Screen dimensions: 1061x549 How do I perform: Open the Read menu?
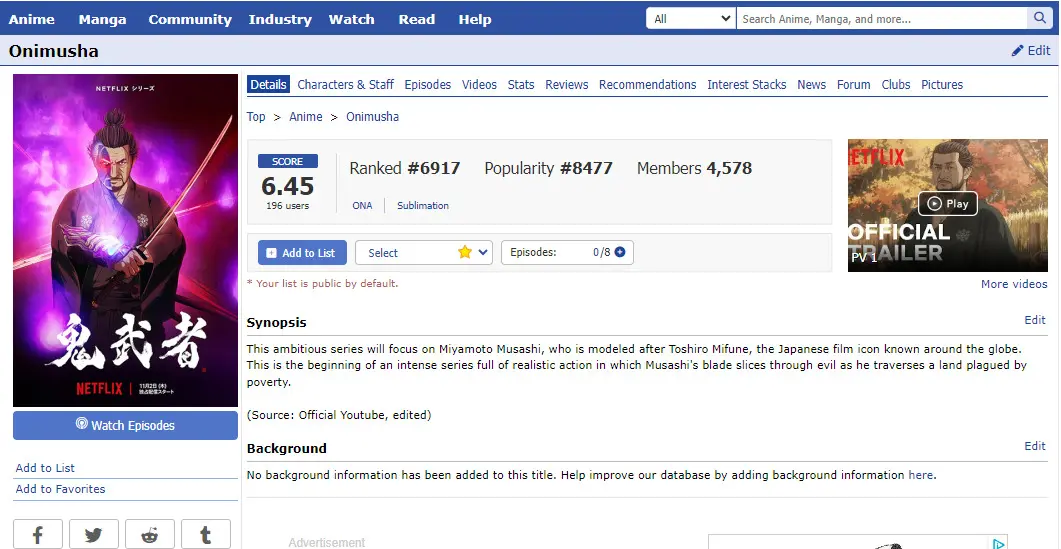[416, 19]
